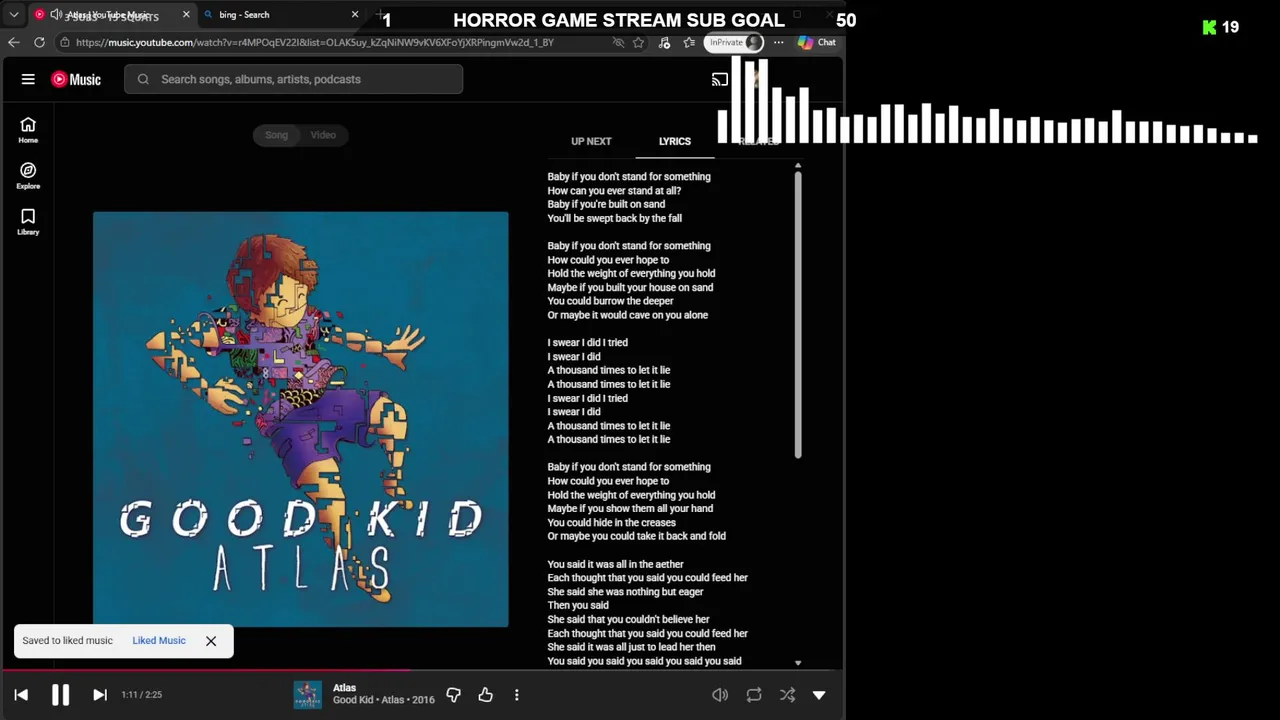Screen dimensions: 1280x720
Task: Click the tracking prevention eye icon
Action: coord(618,42)
